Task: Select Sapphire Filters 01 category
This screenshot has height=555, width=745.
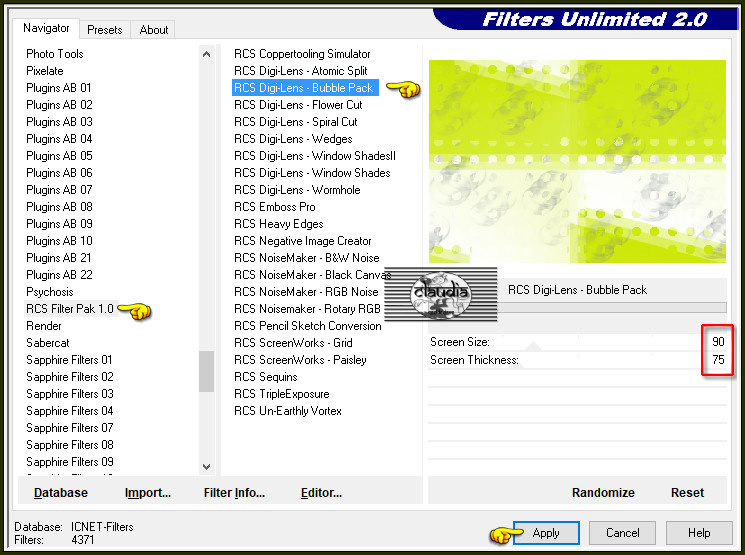Action: pos(69,360)
